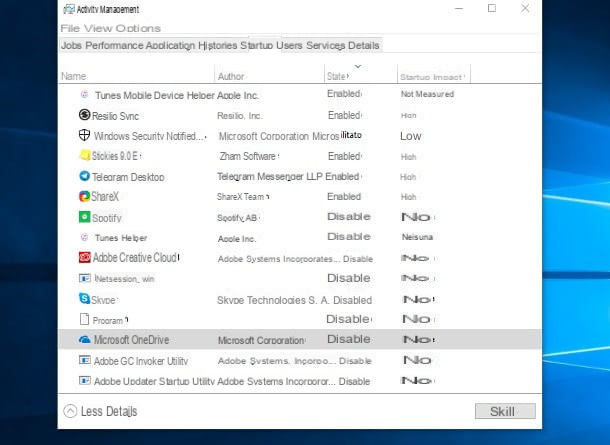Image resolution: width=610 pixels, height=445 pixels.
Task: Click ShareX Team author cell
Action: [242, 197]
